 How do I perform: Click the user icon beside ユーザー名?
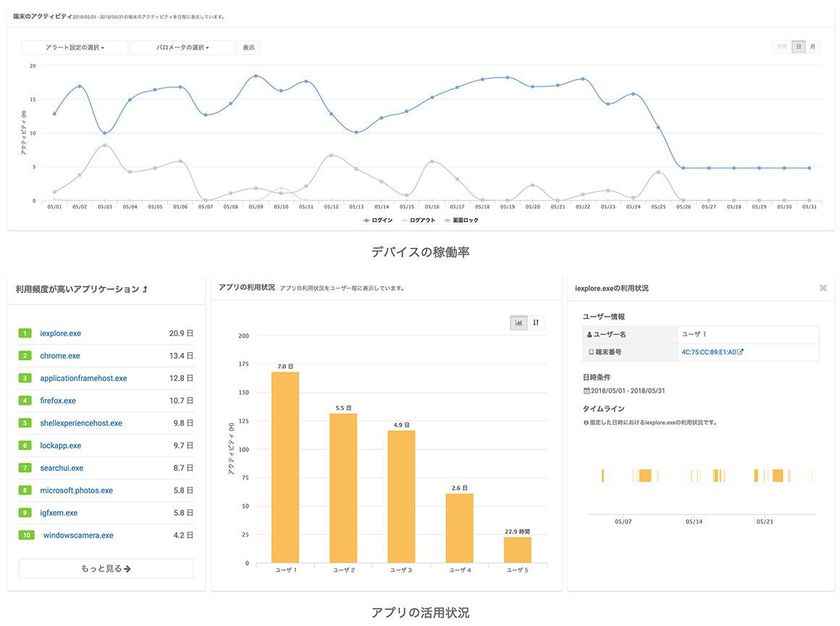(x=589, y=334)
